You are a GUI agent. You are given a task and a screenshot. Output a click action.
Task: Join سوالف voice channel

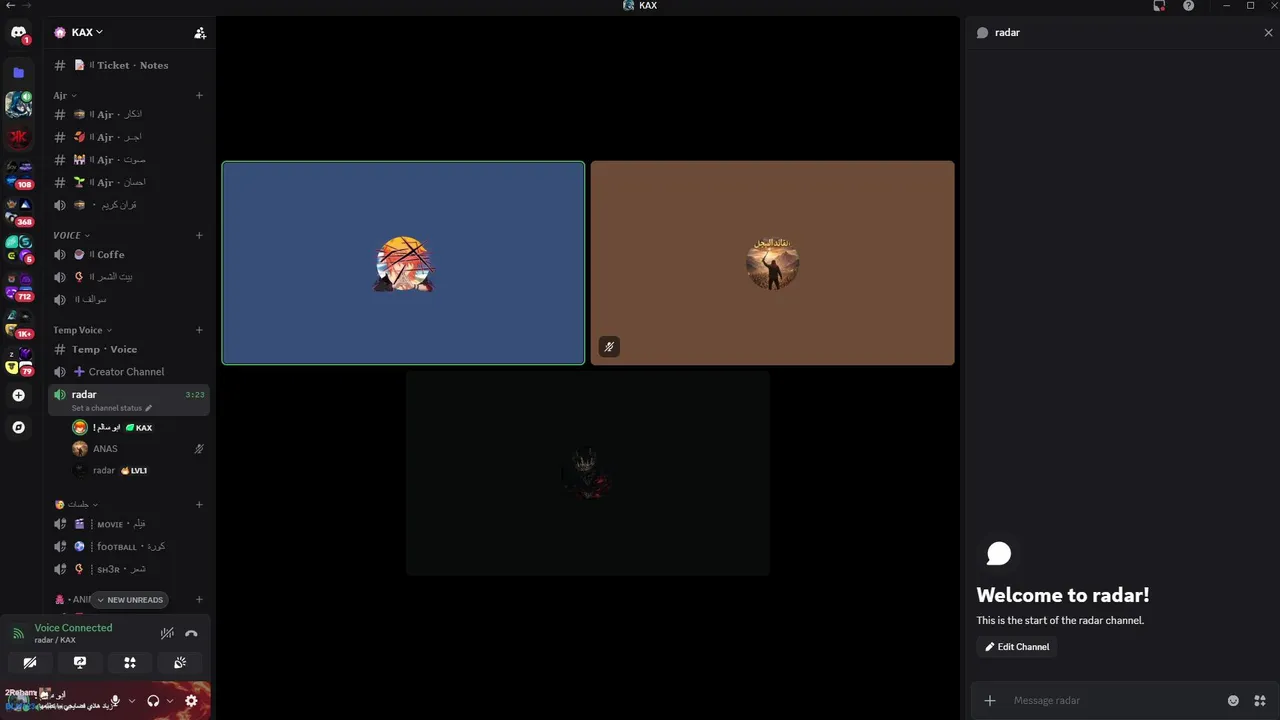pyautogui.click(x=129, y=299)
